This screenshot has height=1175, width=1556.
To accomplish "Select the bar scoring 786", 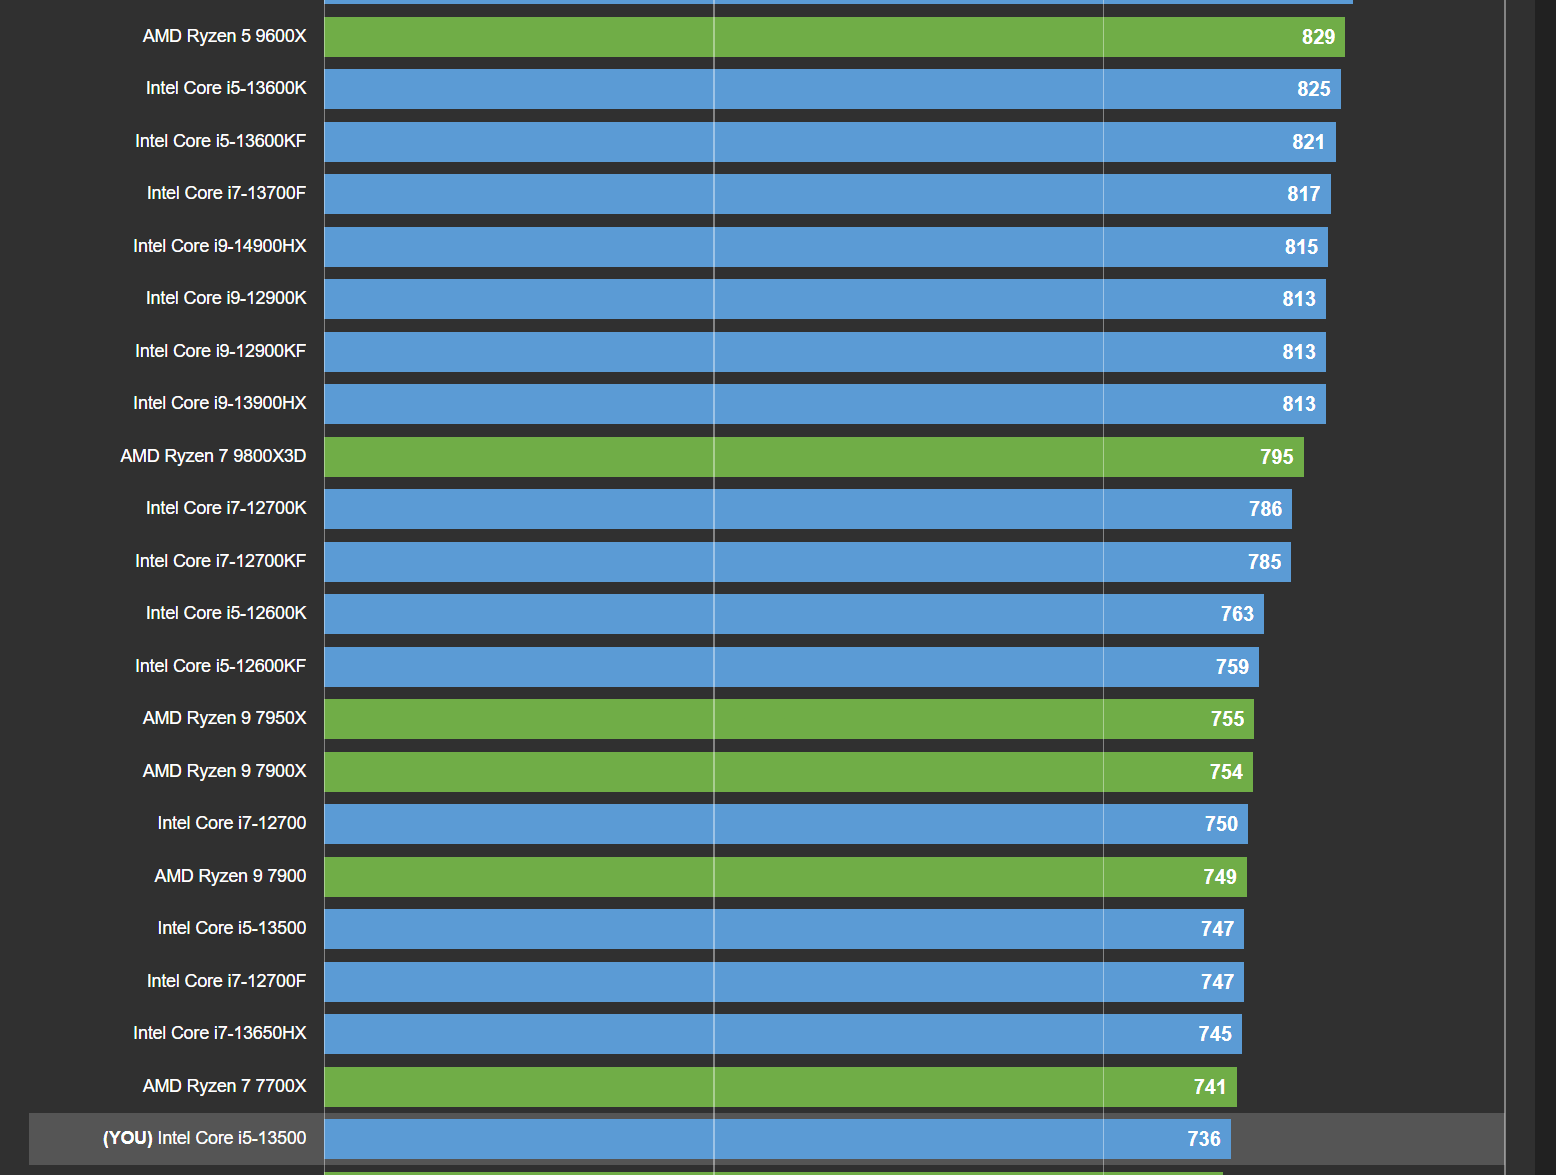I will (x=808, y=509).
